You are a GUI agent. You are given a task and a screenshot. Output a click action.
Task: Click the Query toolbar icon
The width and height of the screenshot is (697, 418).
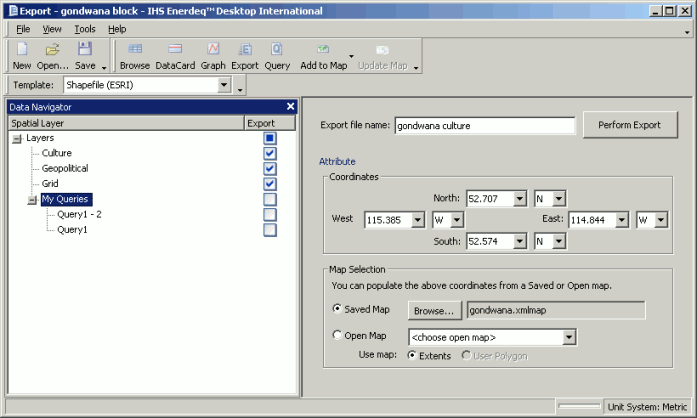[x=277, y=49]
